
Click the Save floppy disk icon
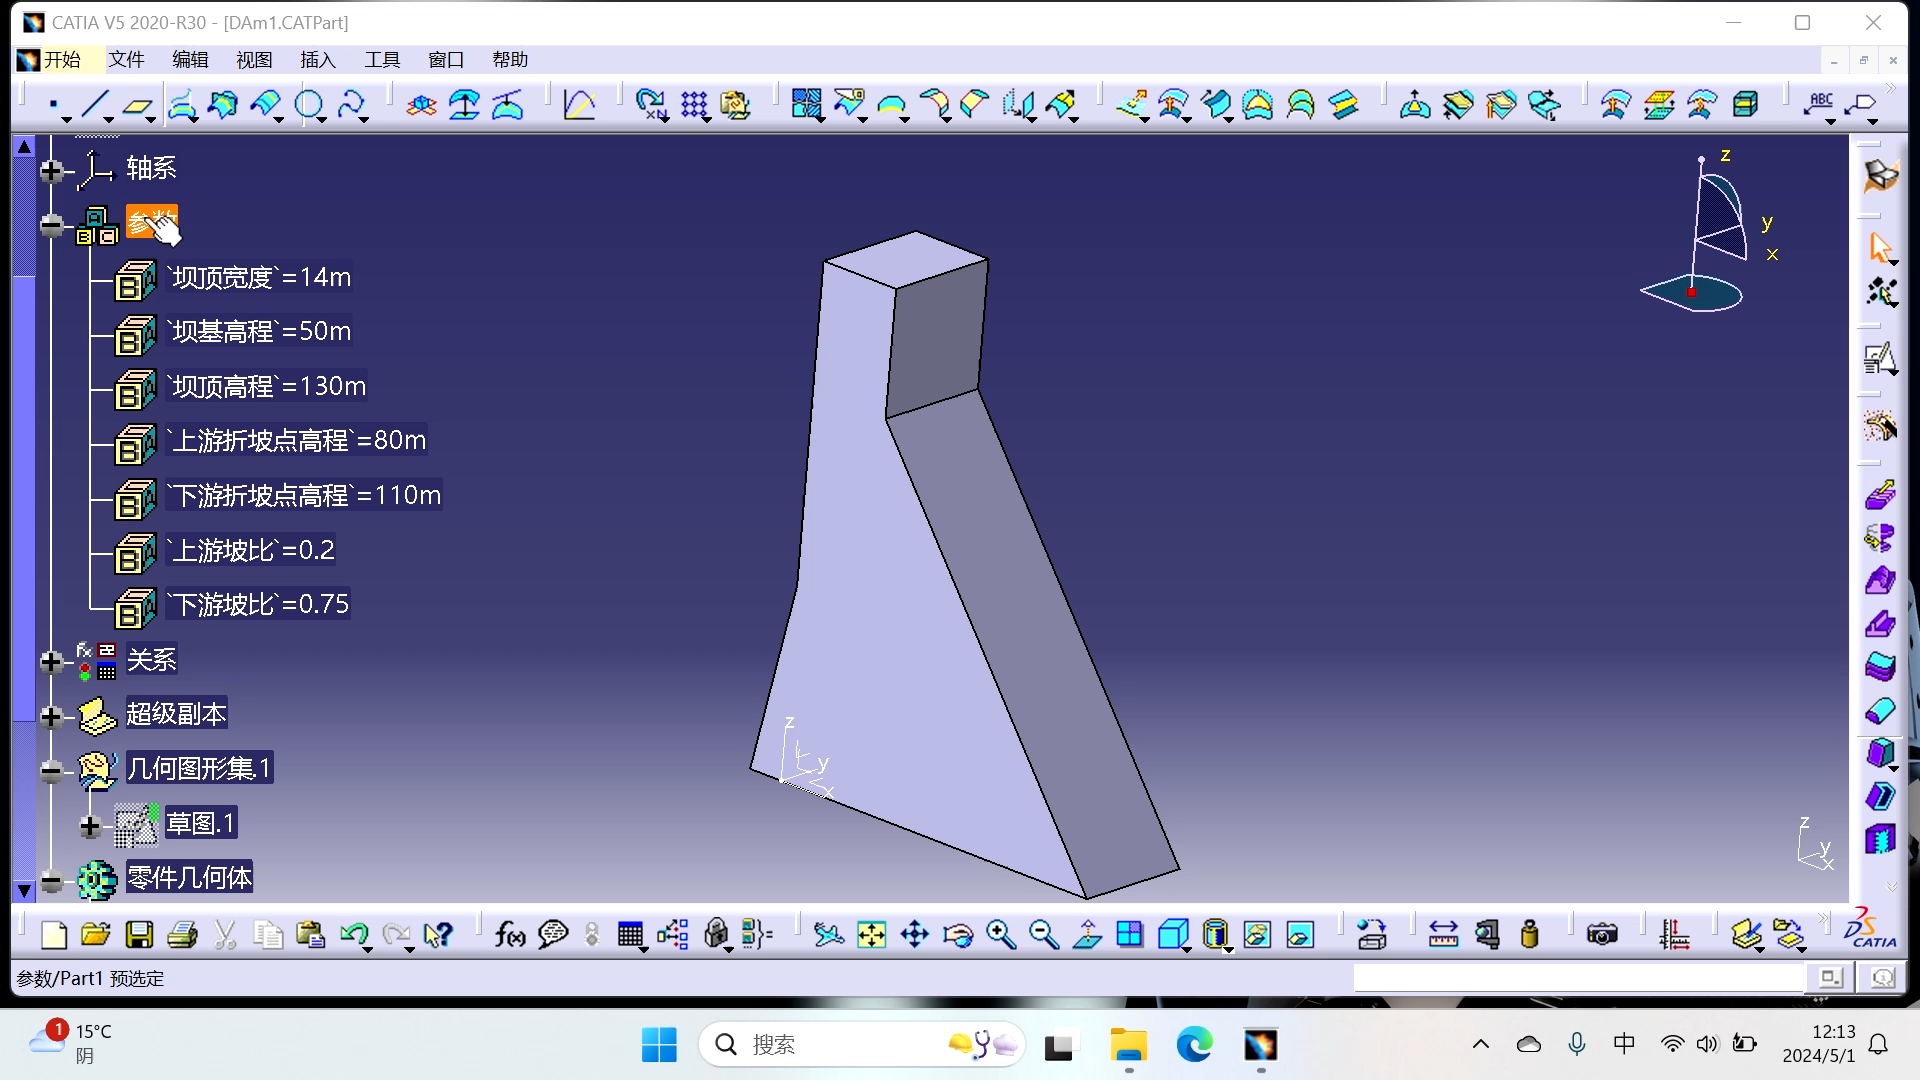(139, 935)
